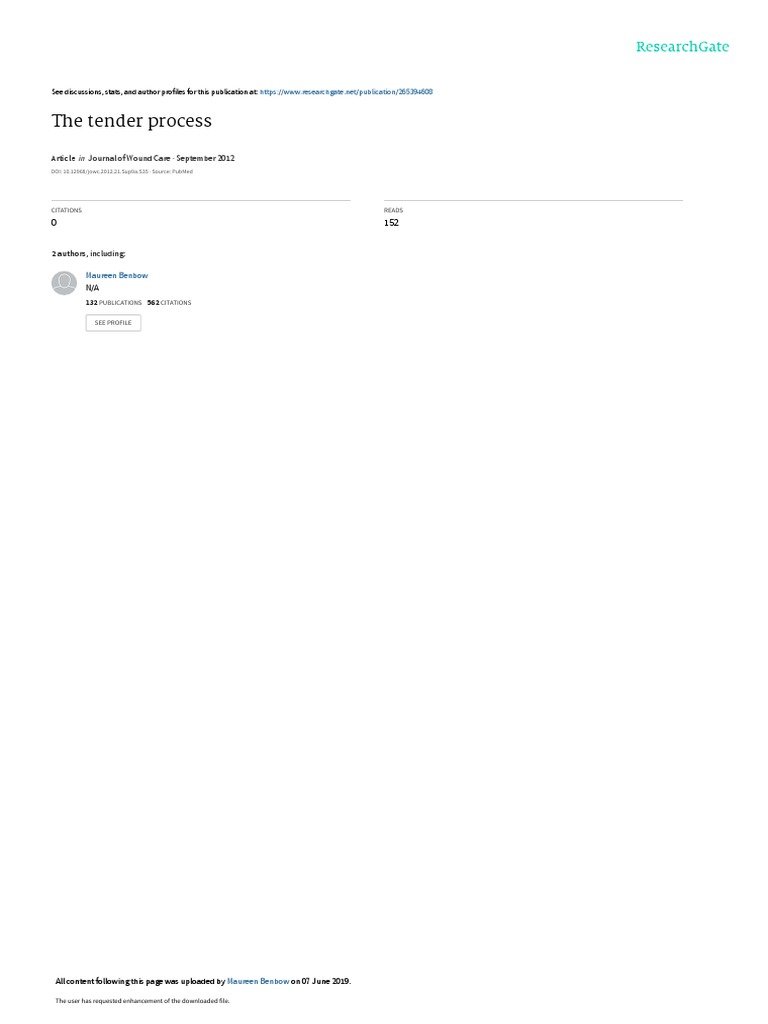Screen dimensions: 768x1024
Task: Click the citations count of 0
Action: [54, 223]
